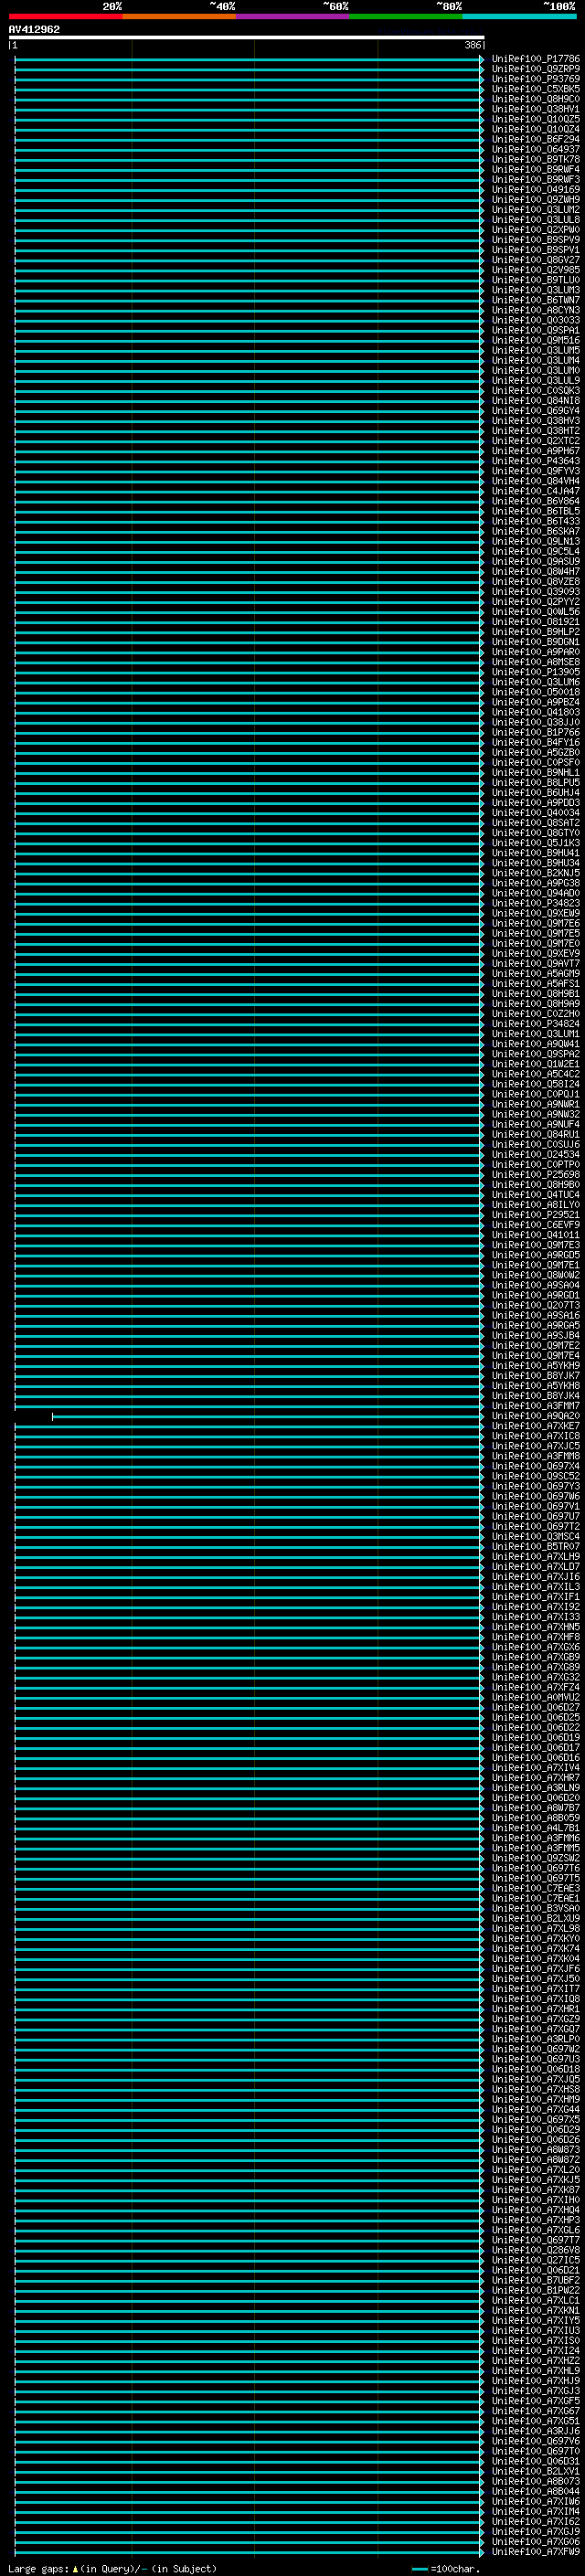585x2576 pixels.
Task: Select hit label UniRef100_A4L7B1
Action: (x=535, y=1828)
